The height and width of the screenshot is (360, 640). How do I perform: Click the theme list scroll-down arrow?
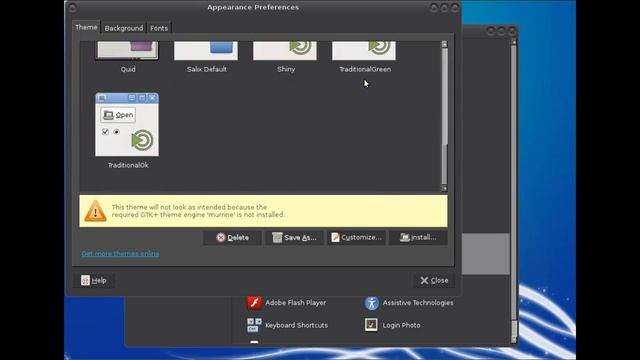pyautogui.click(x=444, y=188)
